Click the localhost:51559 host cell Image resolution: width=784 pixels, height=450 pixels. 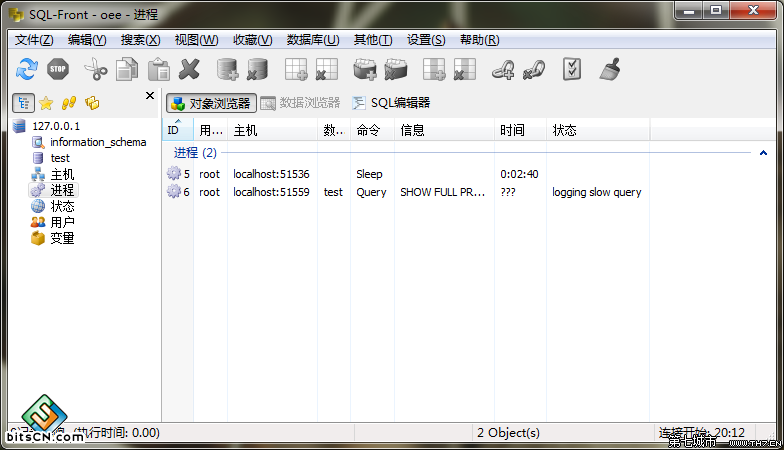271,192
